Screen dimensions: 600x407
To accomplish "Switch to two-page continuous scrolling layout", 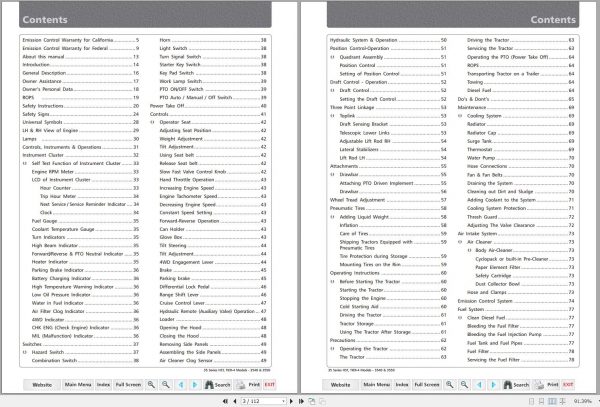I will pyautogui.click(x=562, y=401).
